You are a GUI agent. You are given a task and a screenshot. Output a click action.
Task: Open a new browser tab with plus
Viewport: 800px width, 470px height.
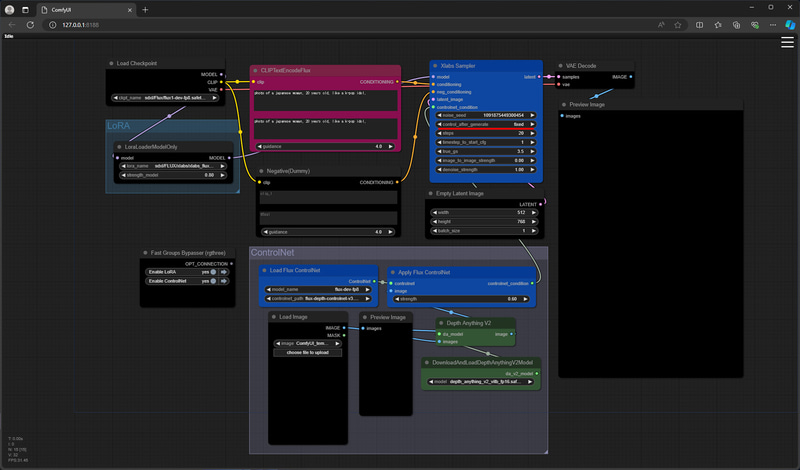pyautogui.click(x=145, y=10)
